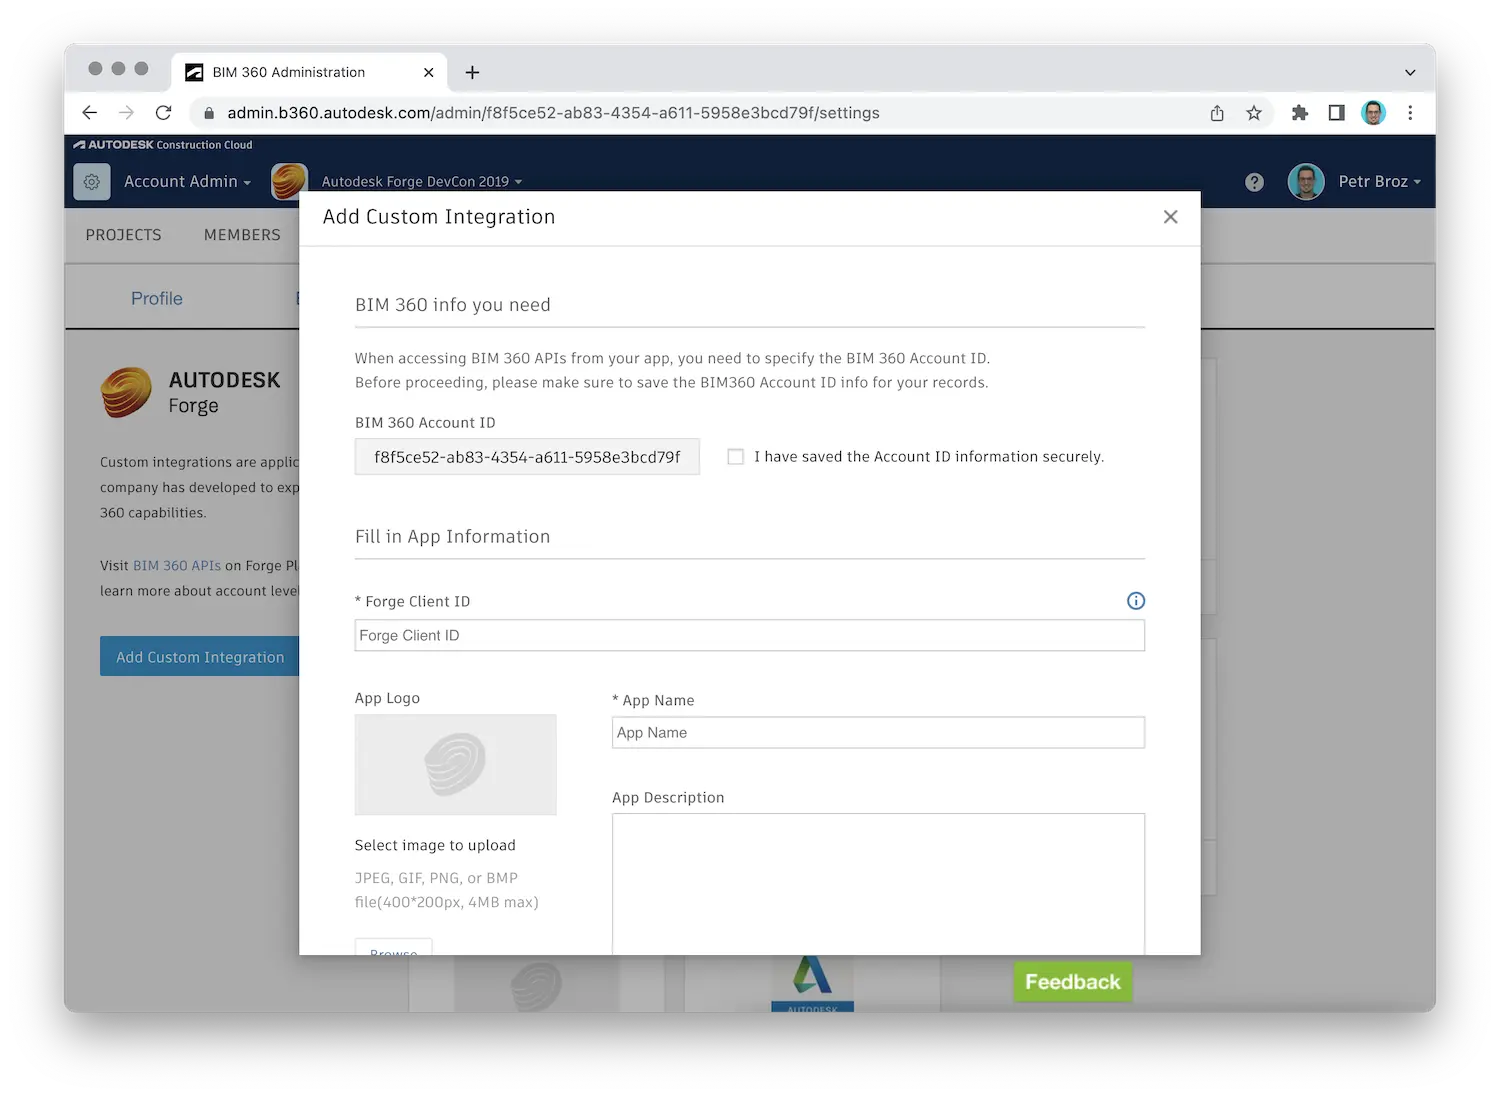Viewport: 1500px width, 1097px height.
Task: Open the BIM 360 APIs link
Action: tap(177, 565)
